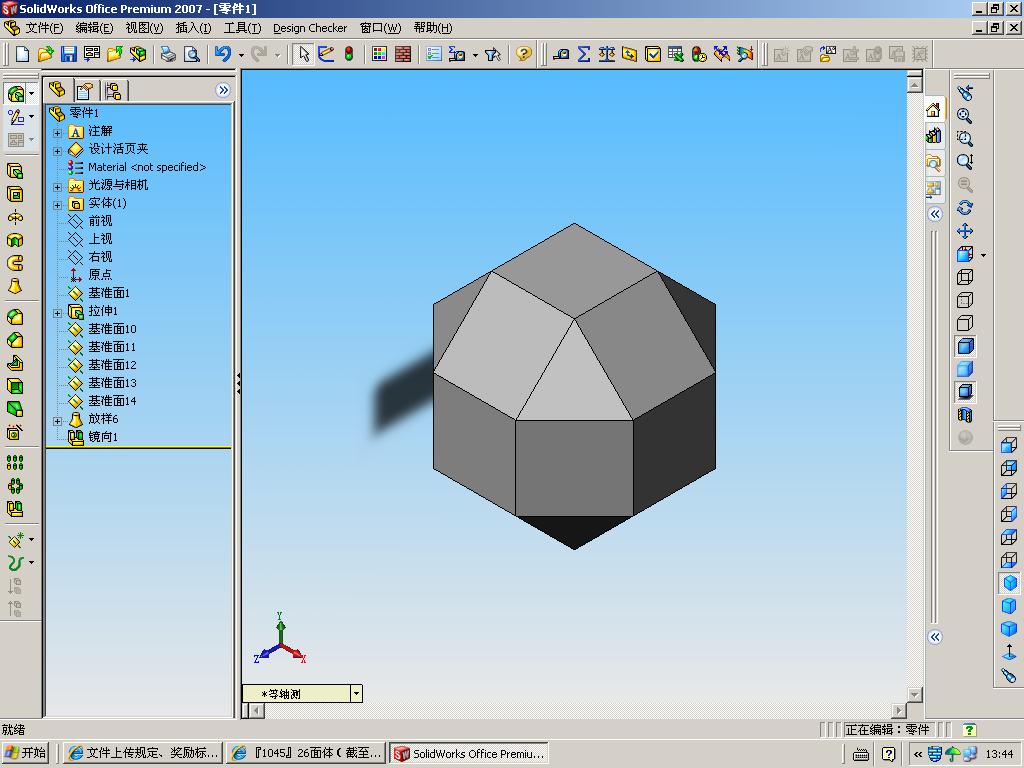Collapse the right task pane with chevron

click(935, 214)
